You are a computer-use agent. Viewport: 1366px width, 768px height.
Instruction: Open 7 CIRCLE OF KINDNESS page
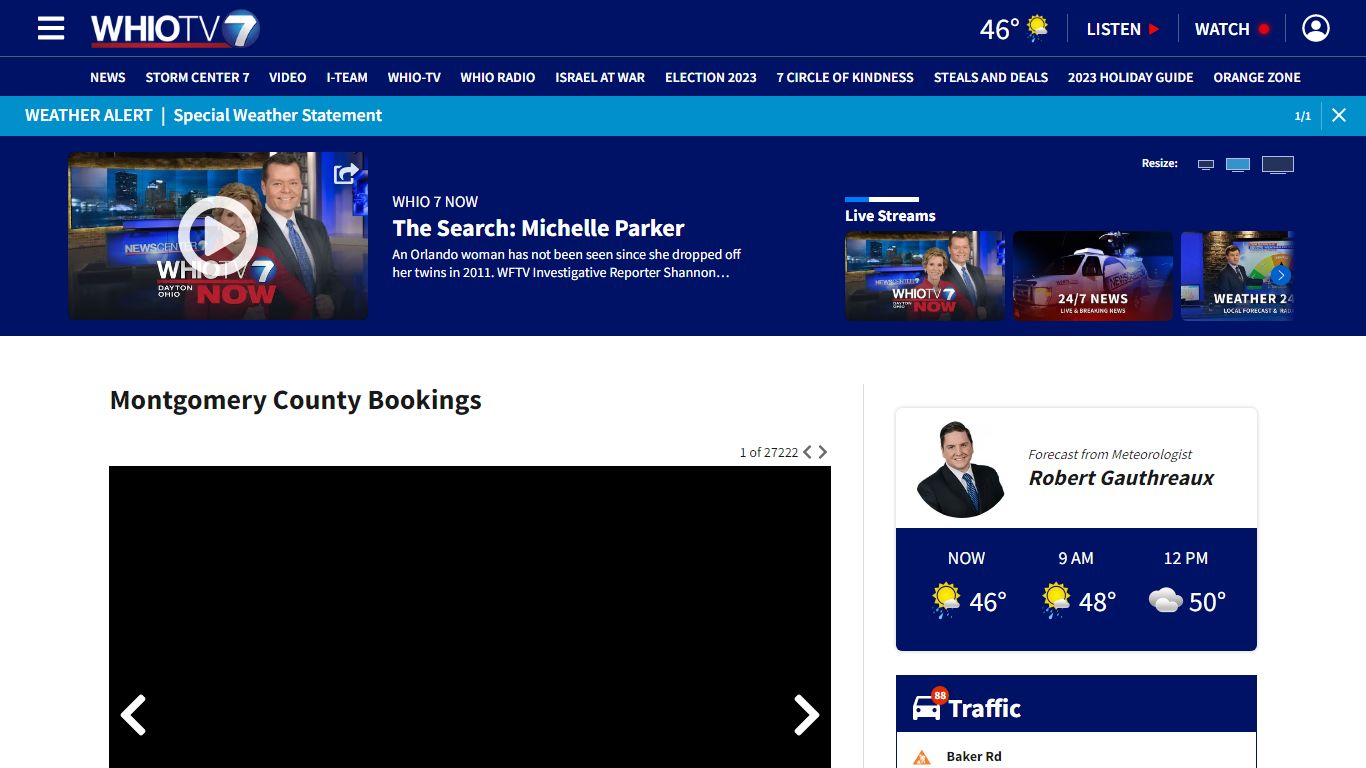[845, 77]
